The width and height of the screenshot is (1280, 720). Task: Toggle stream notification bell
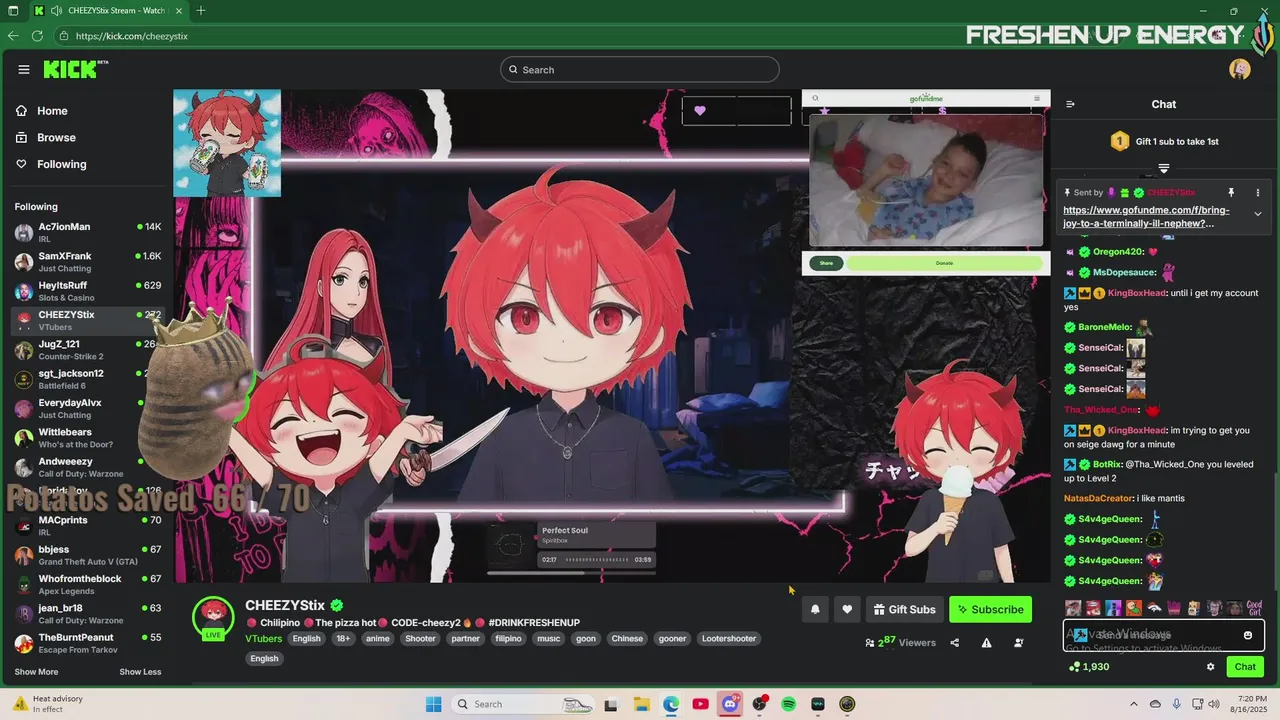pyautogui.click(x=815, y=609)
